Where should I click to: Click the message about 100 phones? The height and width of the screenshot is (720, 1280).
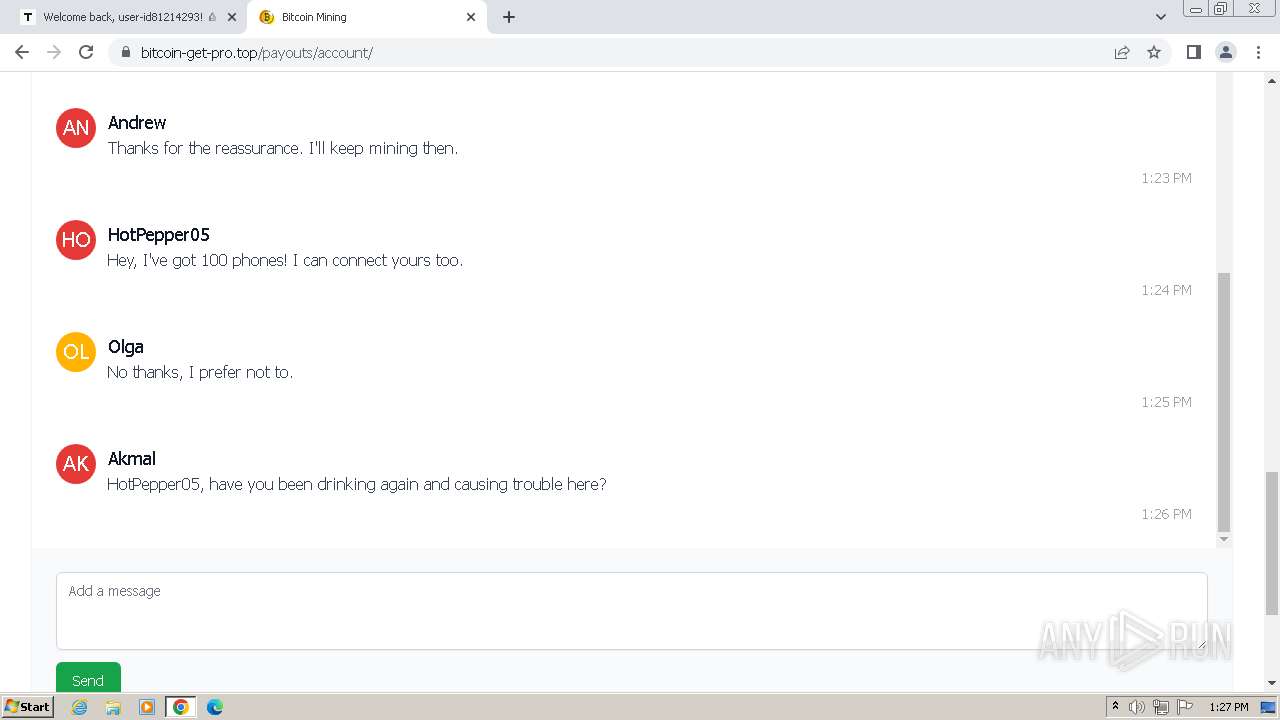click(285, 260)
